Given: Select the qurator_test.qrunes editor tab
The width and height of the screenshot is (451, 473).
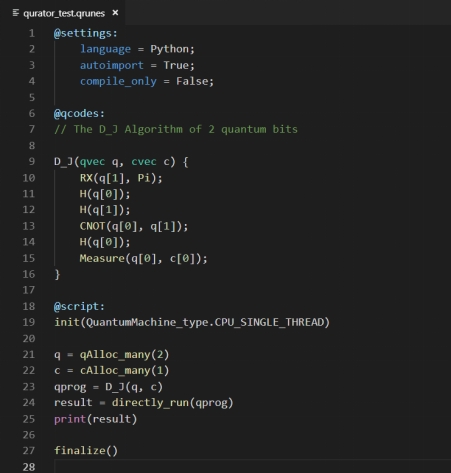Looking at the screenshot, I should tap(63, 13).
